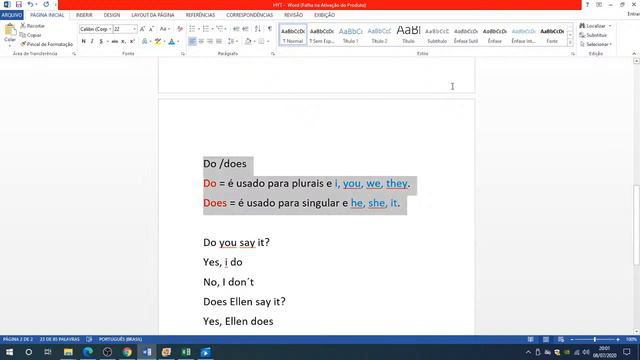The image size is (640, 360).
Task: Apply the Título 1 style
Action: pos(350,35)
